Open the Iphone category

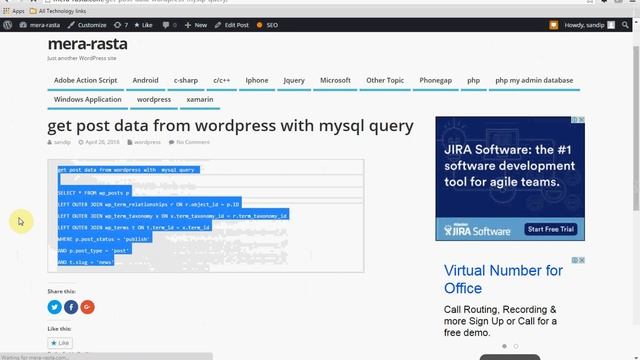(257, 80)
